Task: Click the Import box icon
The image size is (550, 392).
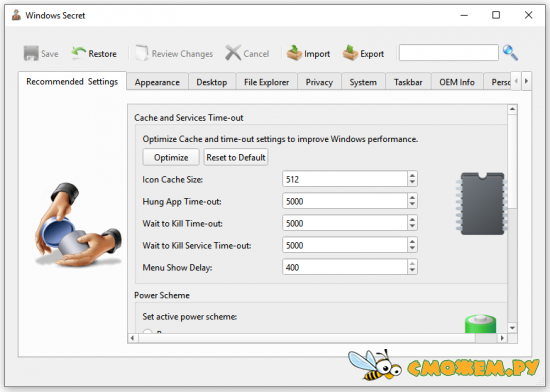Action: tap(294, 53)
